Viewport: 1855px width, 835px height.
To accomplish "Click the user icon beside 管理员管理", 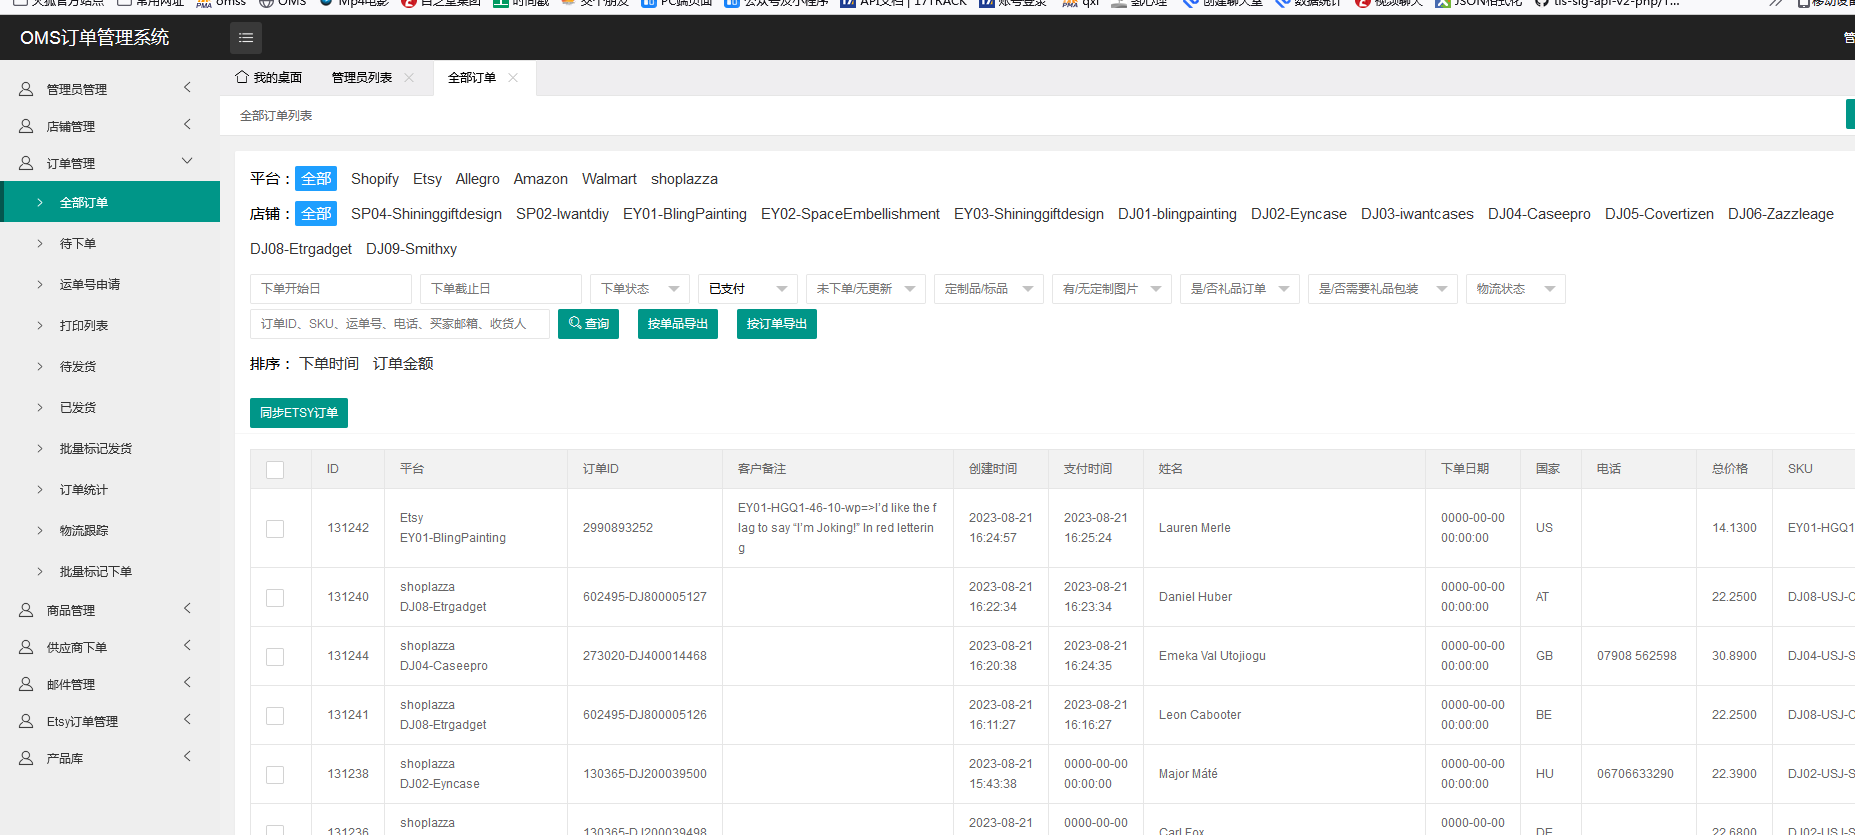I will 26,89.
